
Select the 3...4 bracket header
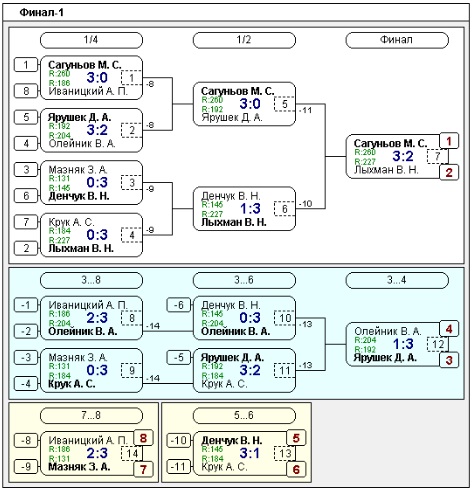tap(397, 280)
